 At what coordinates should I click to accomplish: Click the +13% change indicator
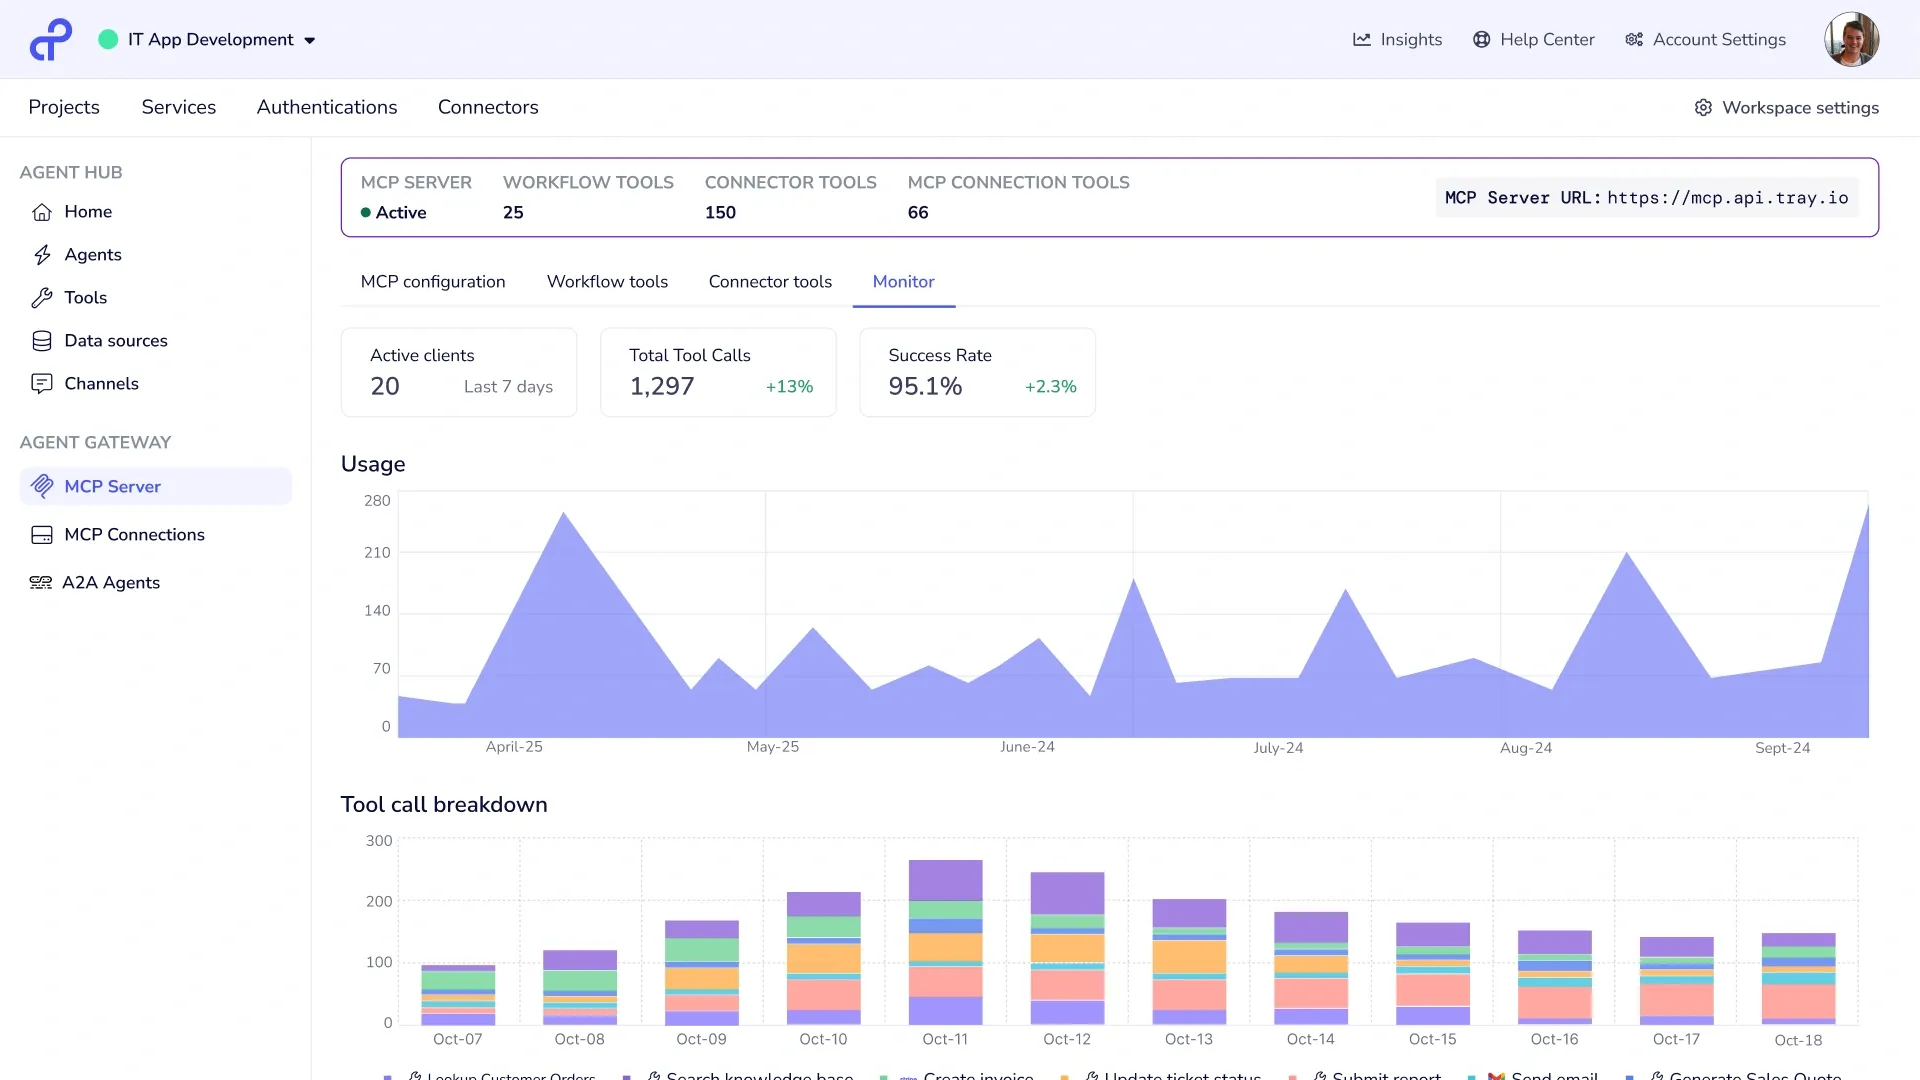[789, 387]
